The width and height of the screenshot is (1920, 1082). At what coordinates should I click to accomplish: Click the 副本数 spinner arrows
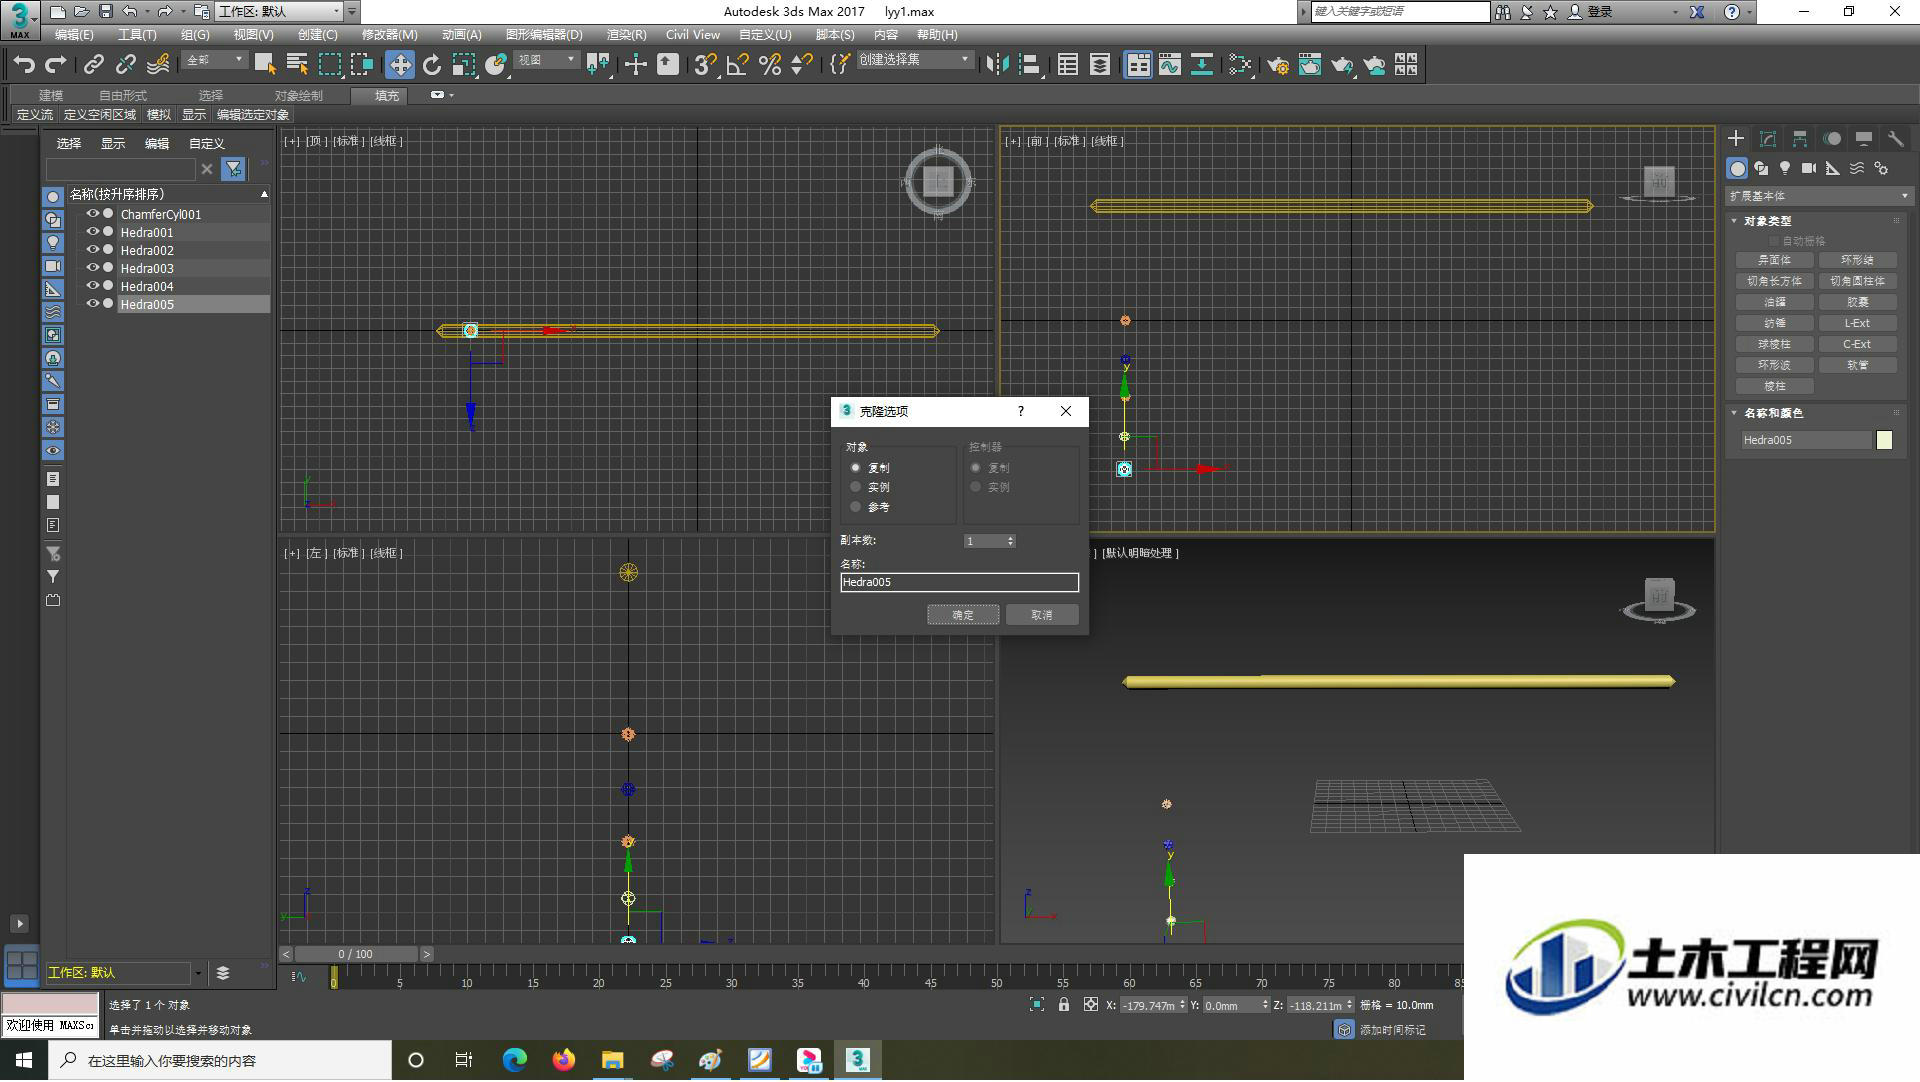pyautogui.click(x=1011, y=541)
